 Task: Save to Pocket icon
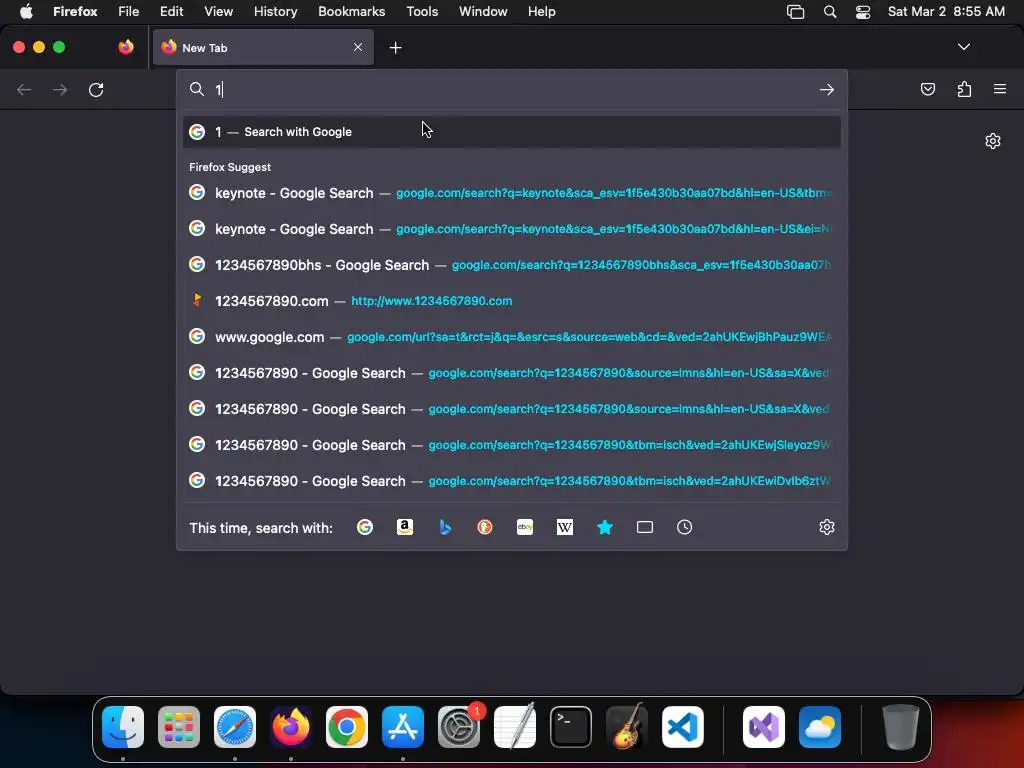coord(927,89)
